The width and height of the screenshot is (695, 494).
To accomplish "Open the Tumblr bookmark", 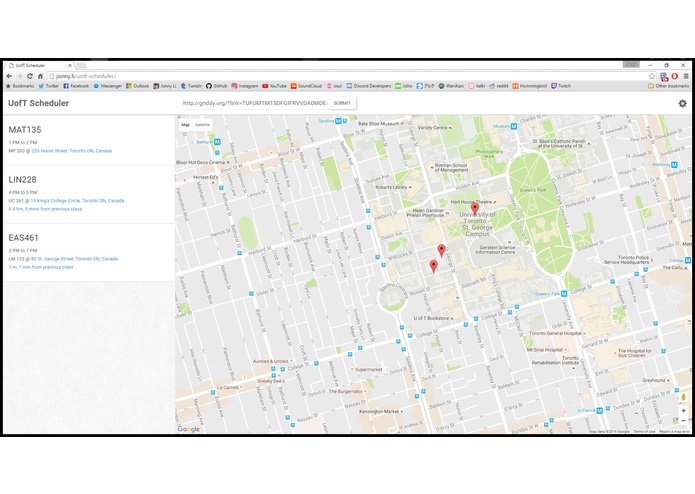I will (191, 86).
